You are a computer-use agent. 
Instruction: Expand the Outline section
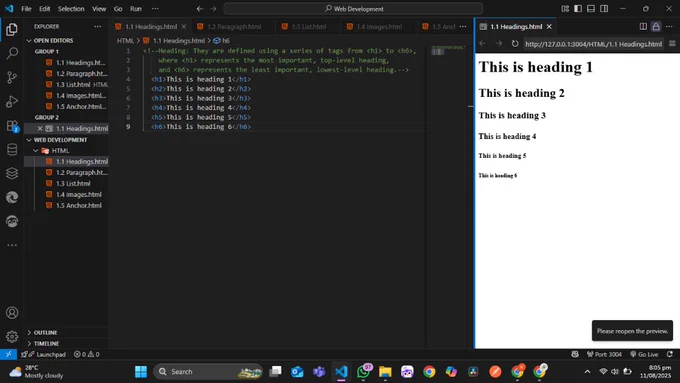(x=45, y=333)
